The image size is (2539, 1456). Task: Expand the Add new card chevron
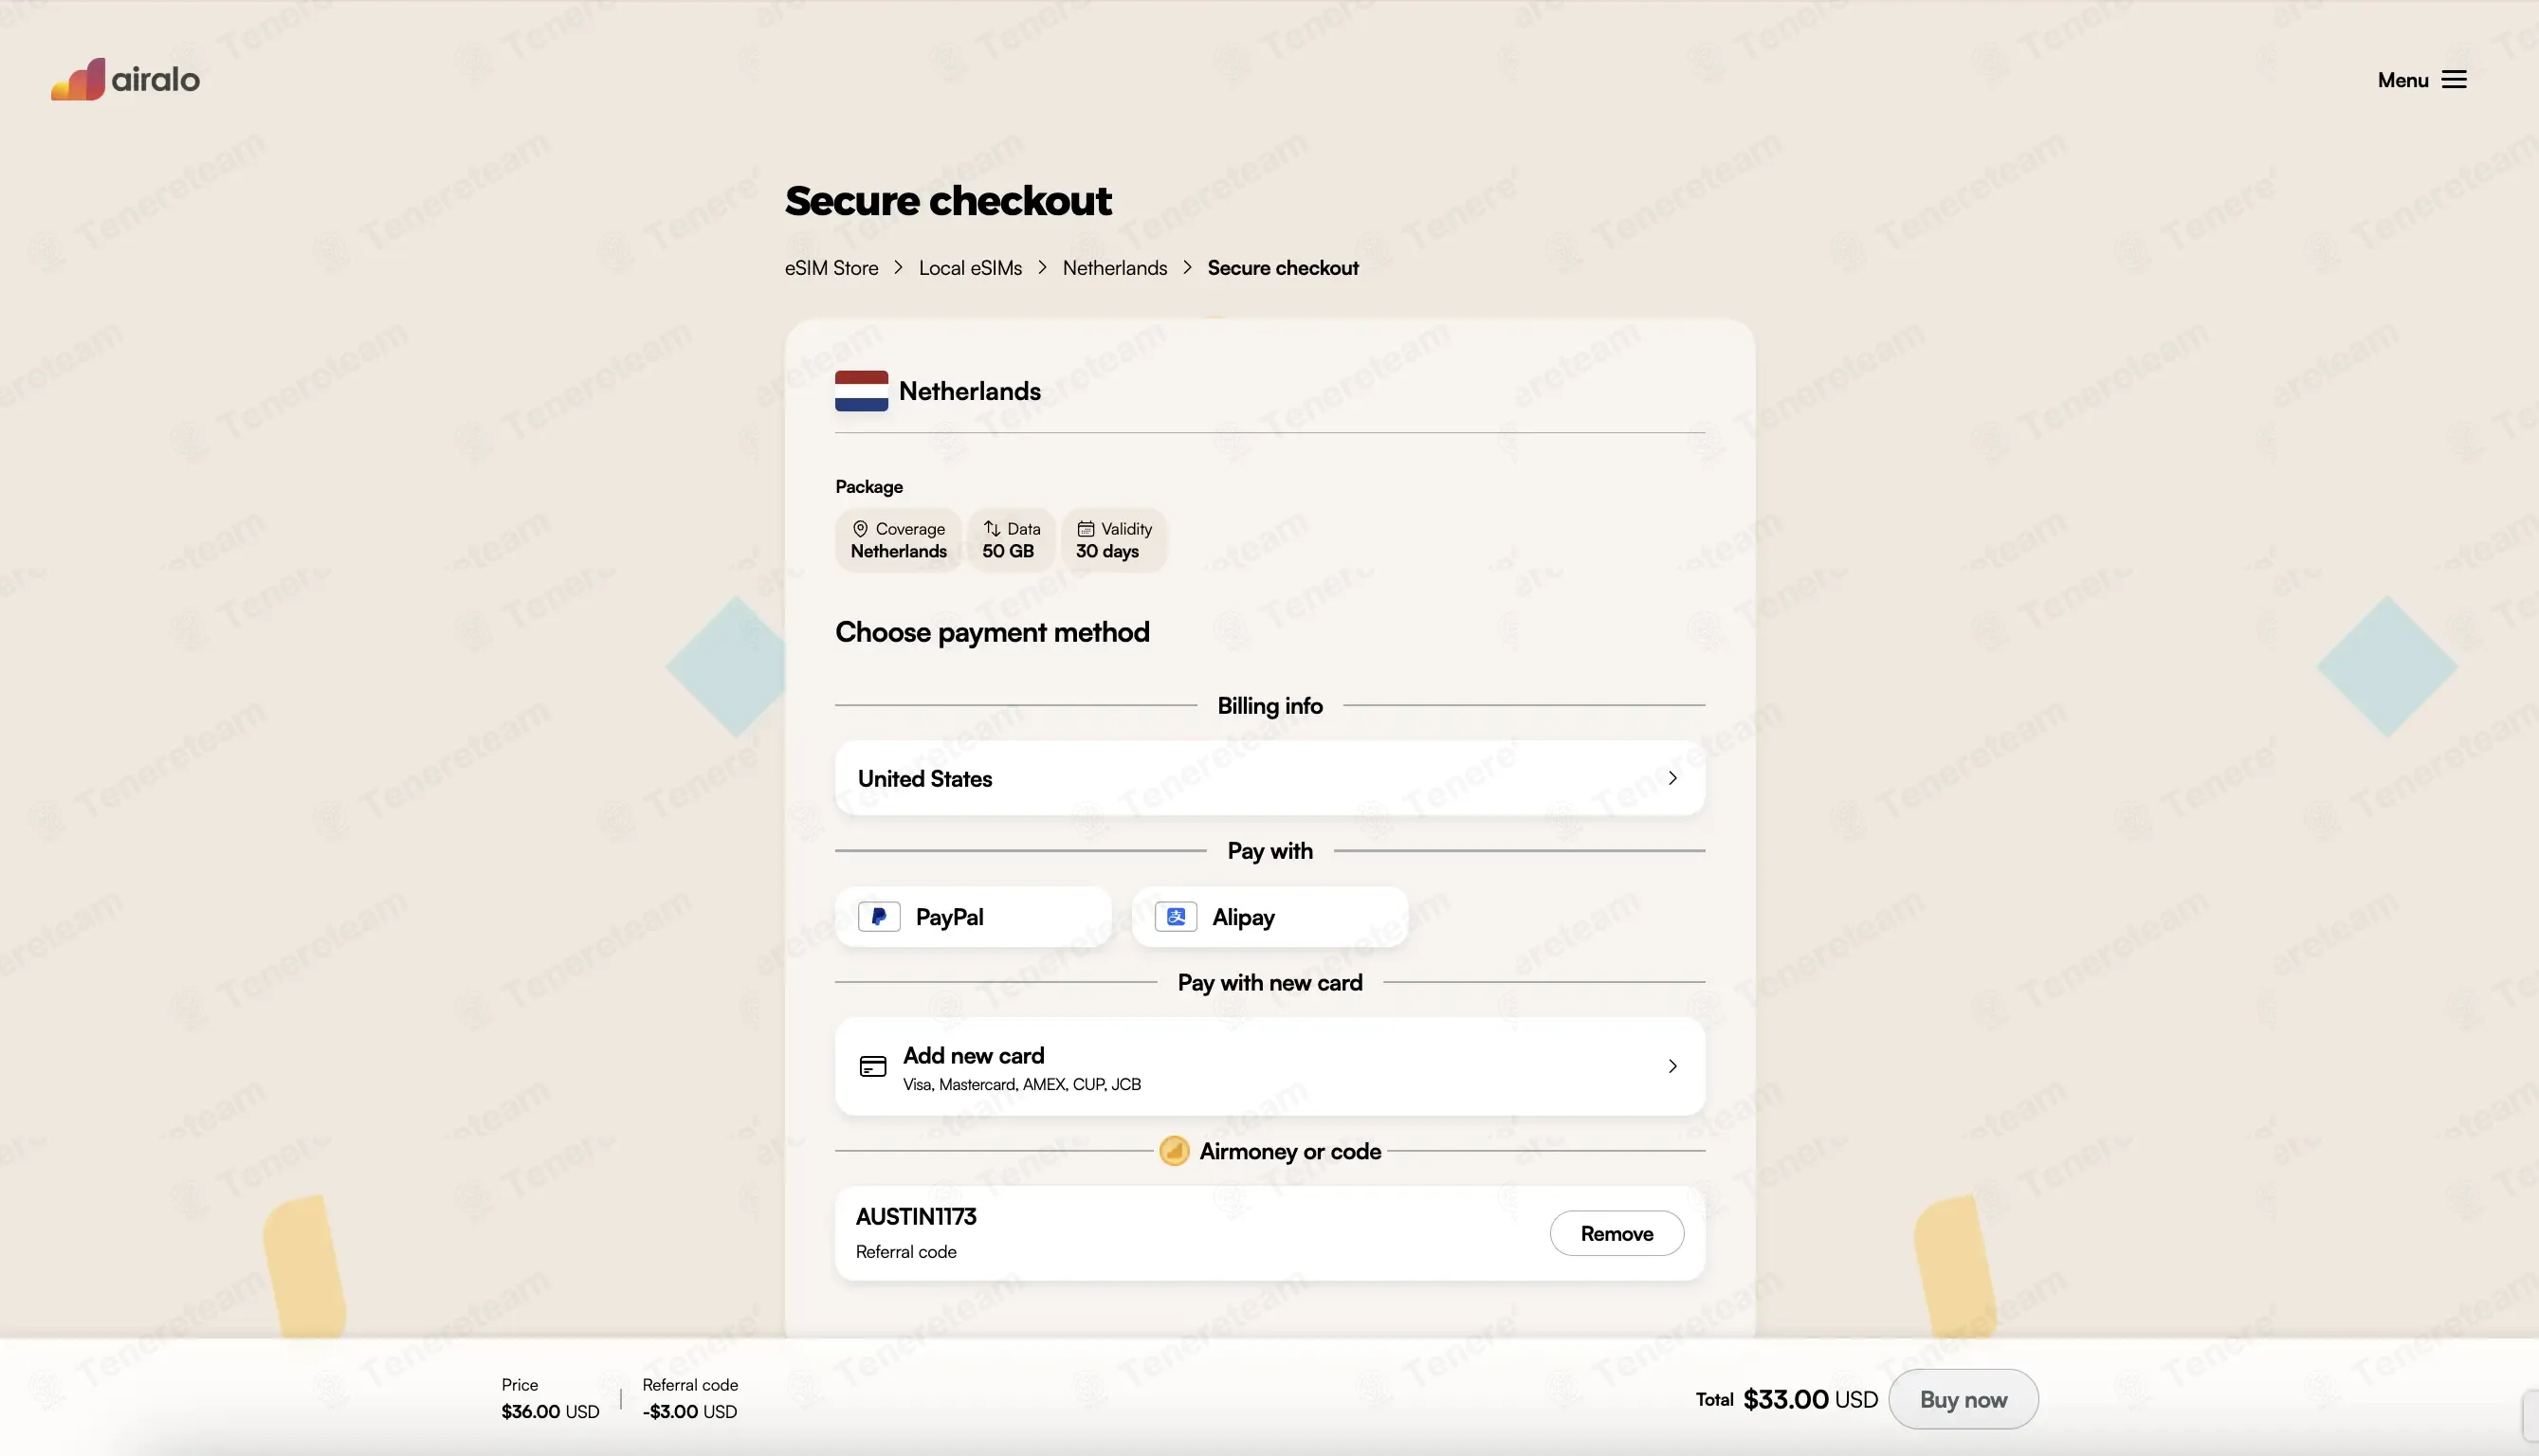pyautogui.click(x=1672, y=1067)
